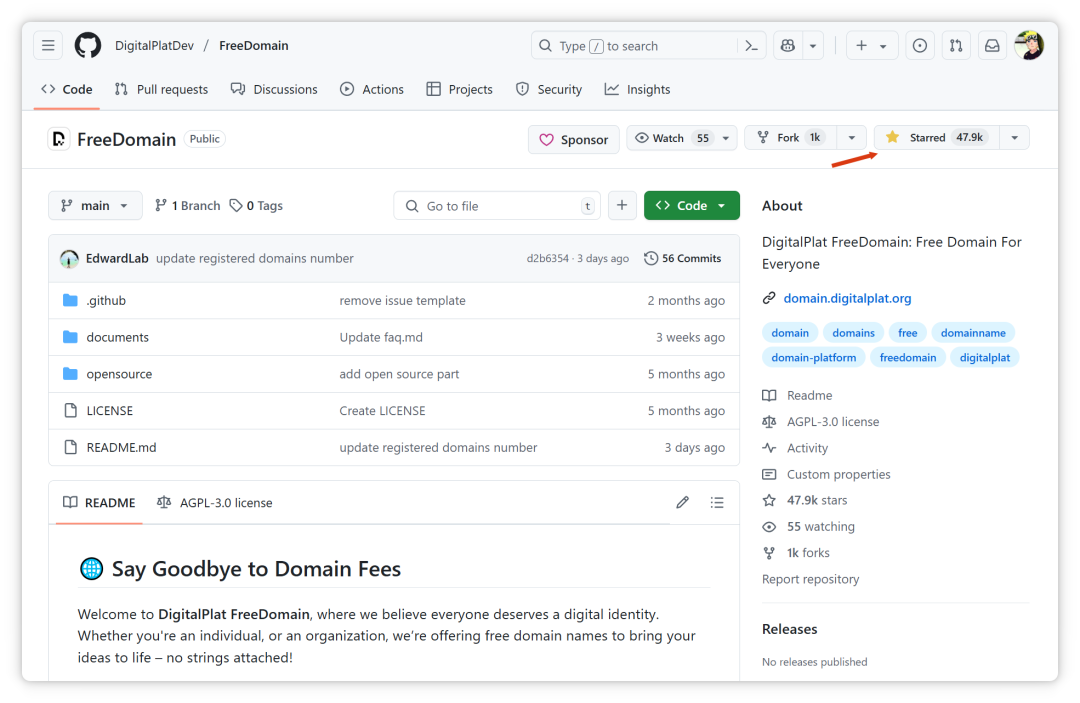The image size is (1080, 703).
Task: Open the command palette icon
Action: pos(752,46)
